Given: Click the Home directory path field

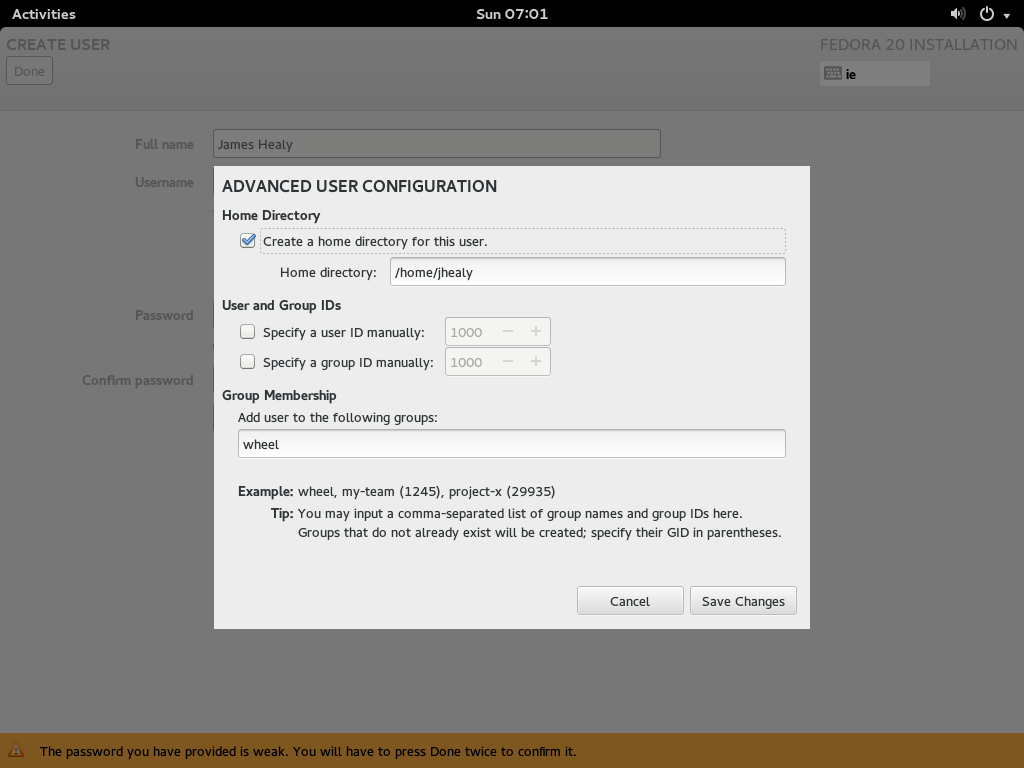Looking at the screenshot, I should pos(587,272).
